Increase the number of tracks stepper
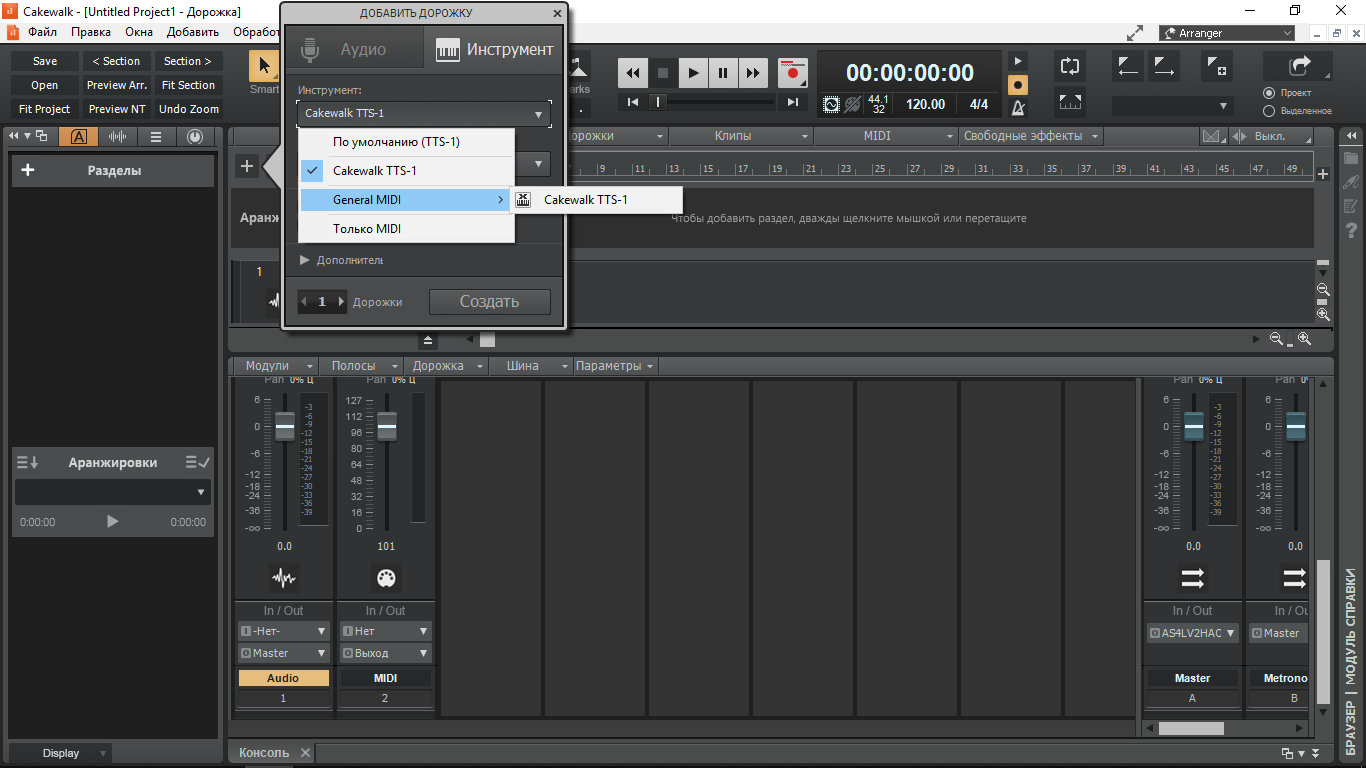Image resolution: width=1366 pixels, height=768 pixels. coord(341,301)
